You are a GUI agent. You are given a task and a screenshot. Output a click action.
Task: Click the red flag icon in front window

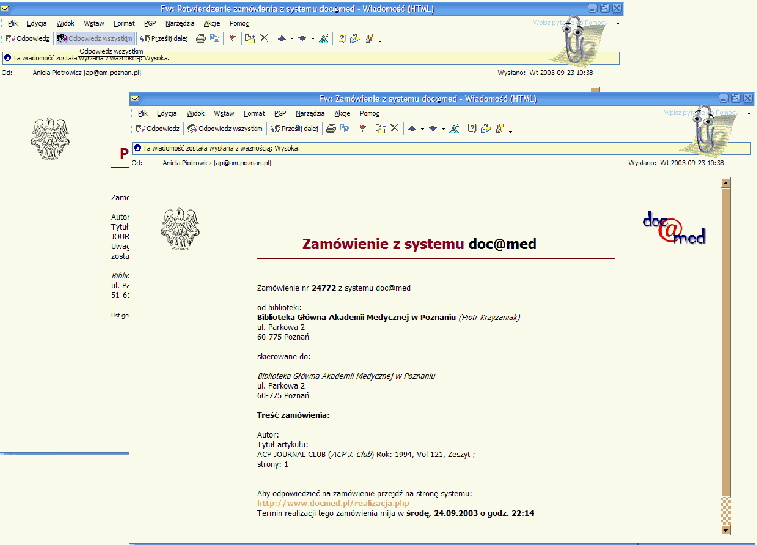[362, 129]
